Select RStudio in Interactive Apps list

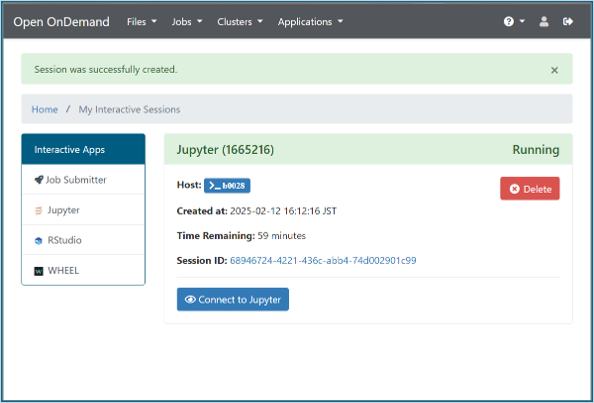(83, 240)
